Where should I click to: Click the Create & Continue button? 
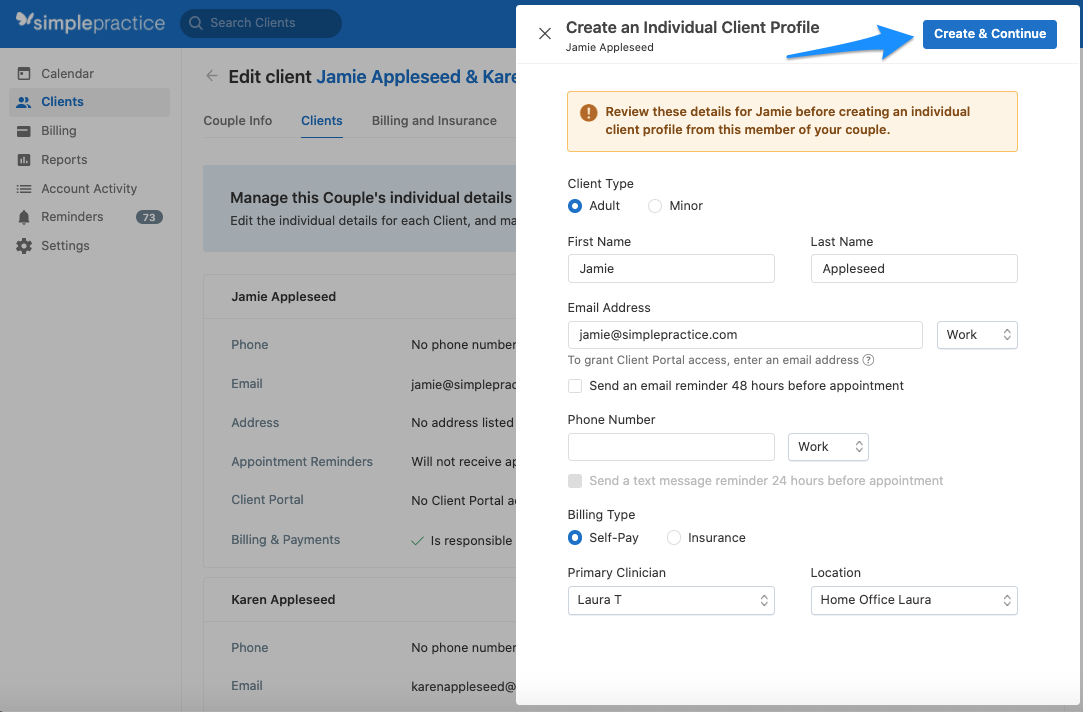(x=989, y=33)
